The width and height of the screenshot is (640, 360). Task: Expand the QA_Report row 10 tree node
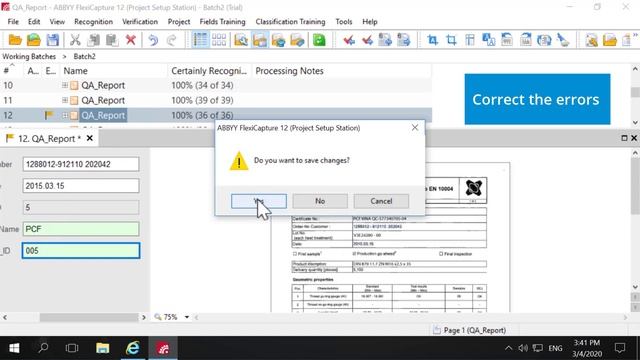(x=65, y=85)
